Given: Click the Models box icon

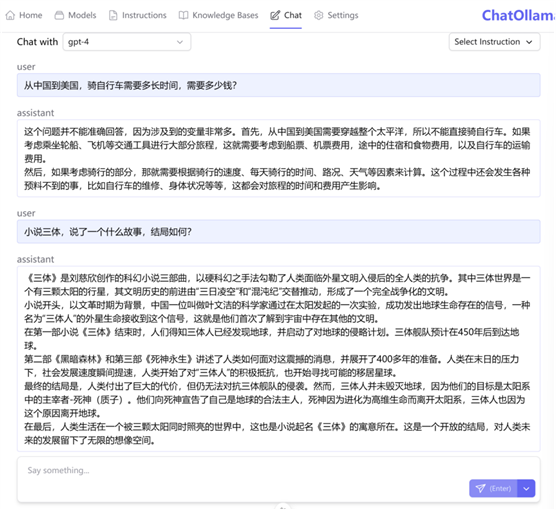Looking at the screenshot, I should pos(59,15).
